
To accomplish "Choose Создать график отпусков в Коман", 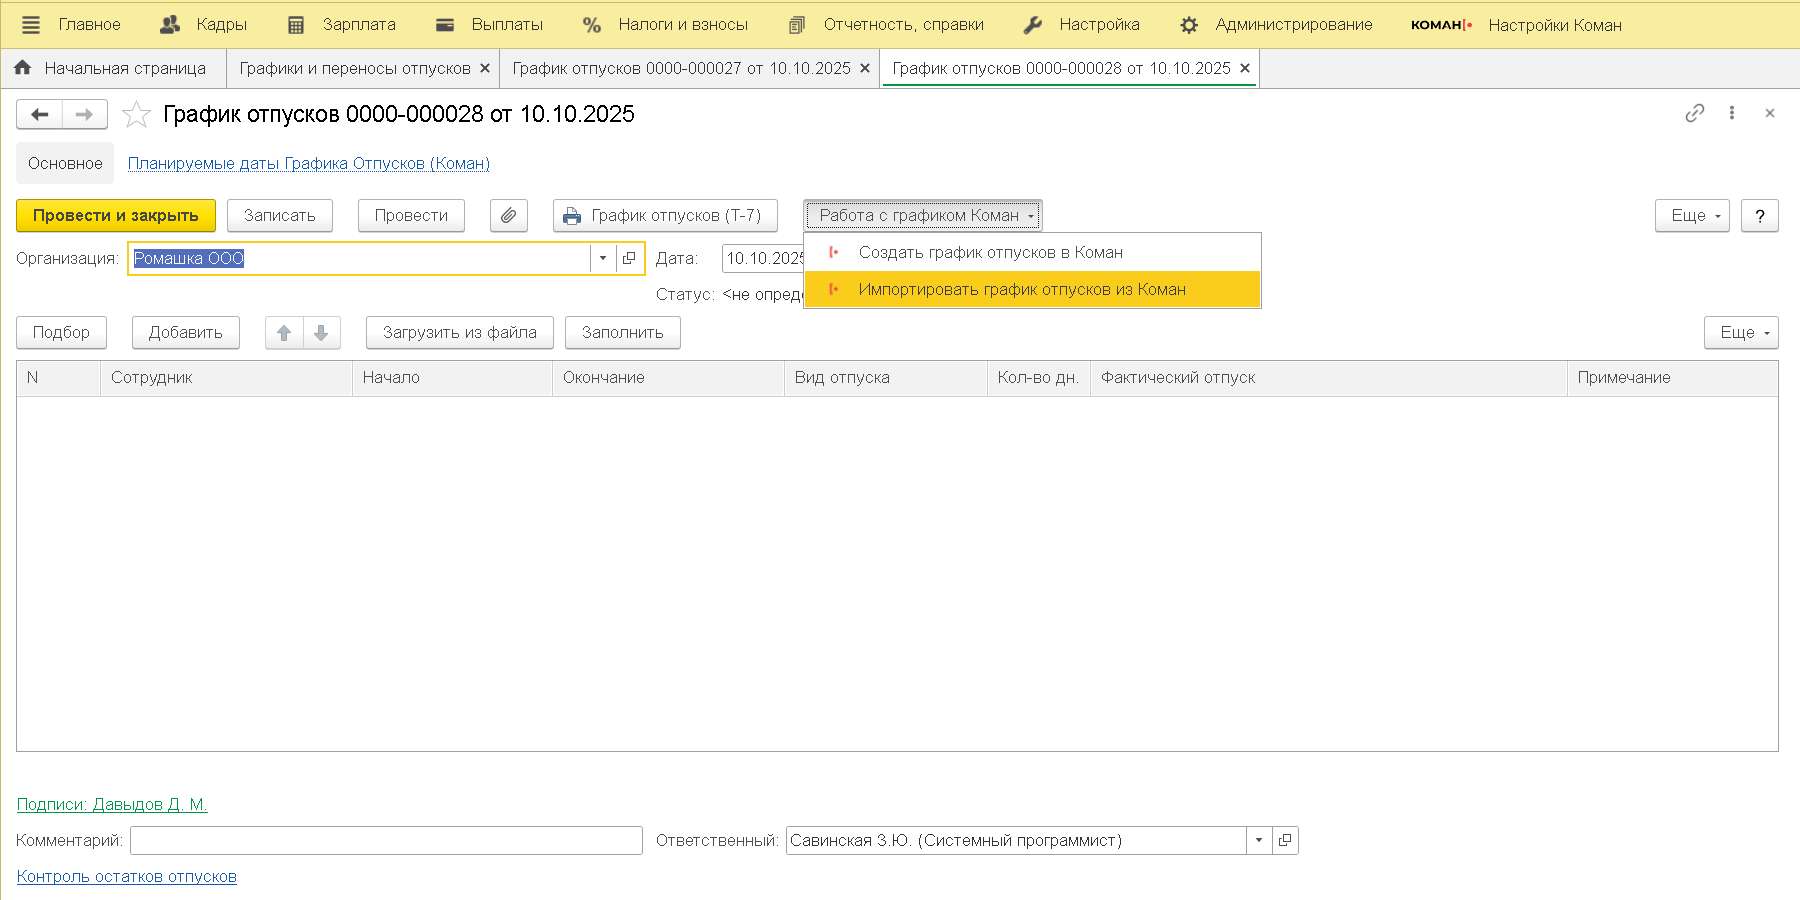I will tap(990, 253).
